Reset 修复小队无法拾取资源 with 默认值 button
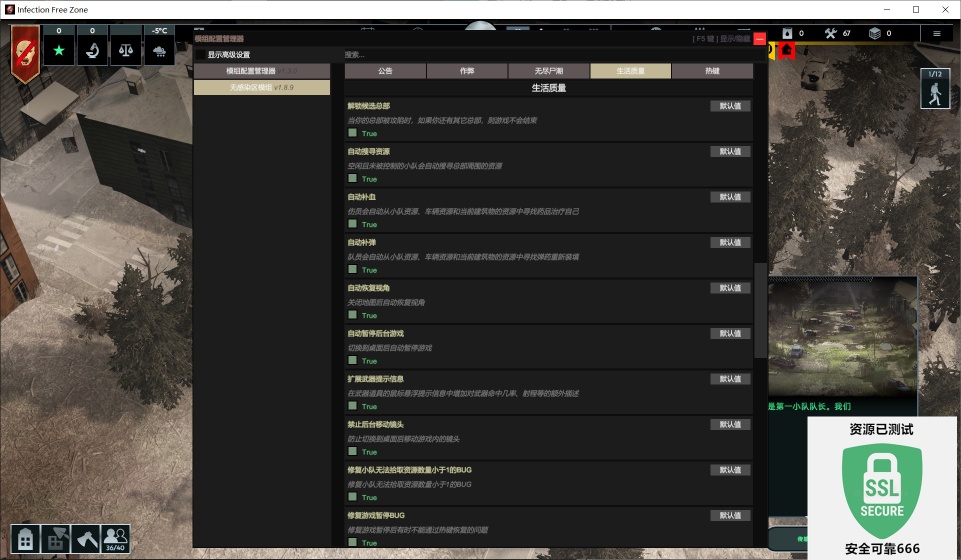Screen dimensions: 961x560 coord(730,470)
